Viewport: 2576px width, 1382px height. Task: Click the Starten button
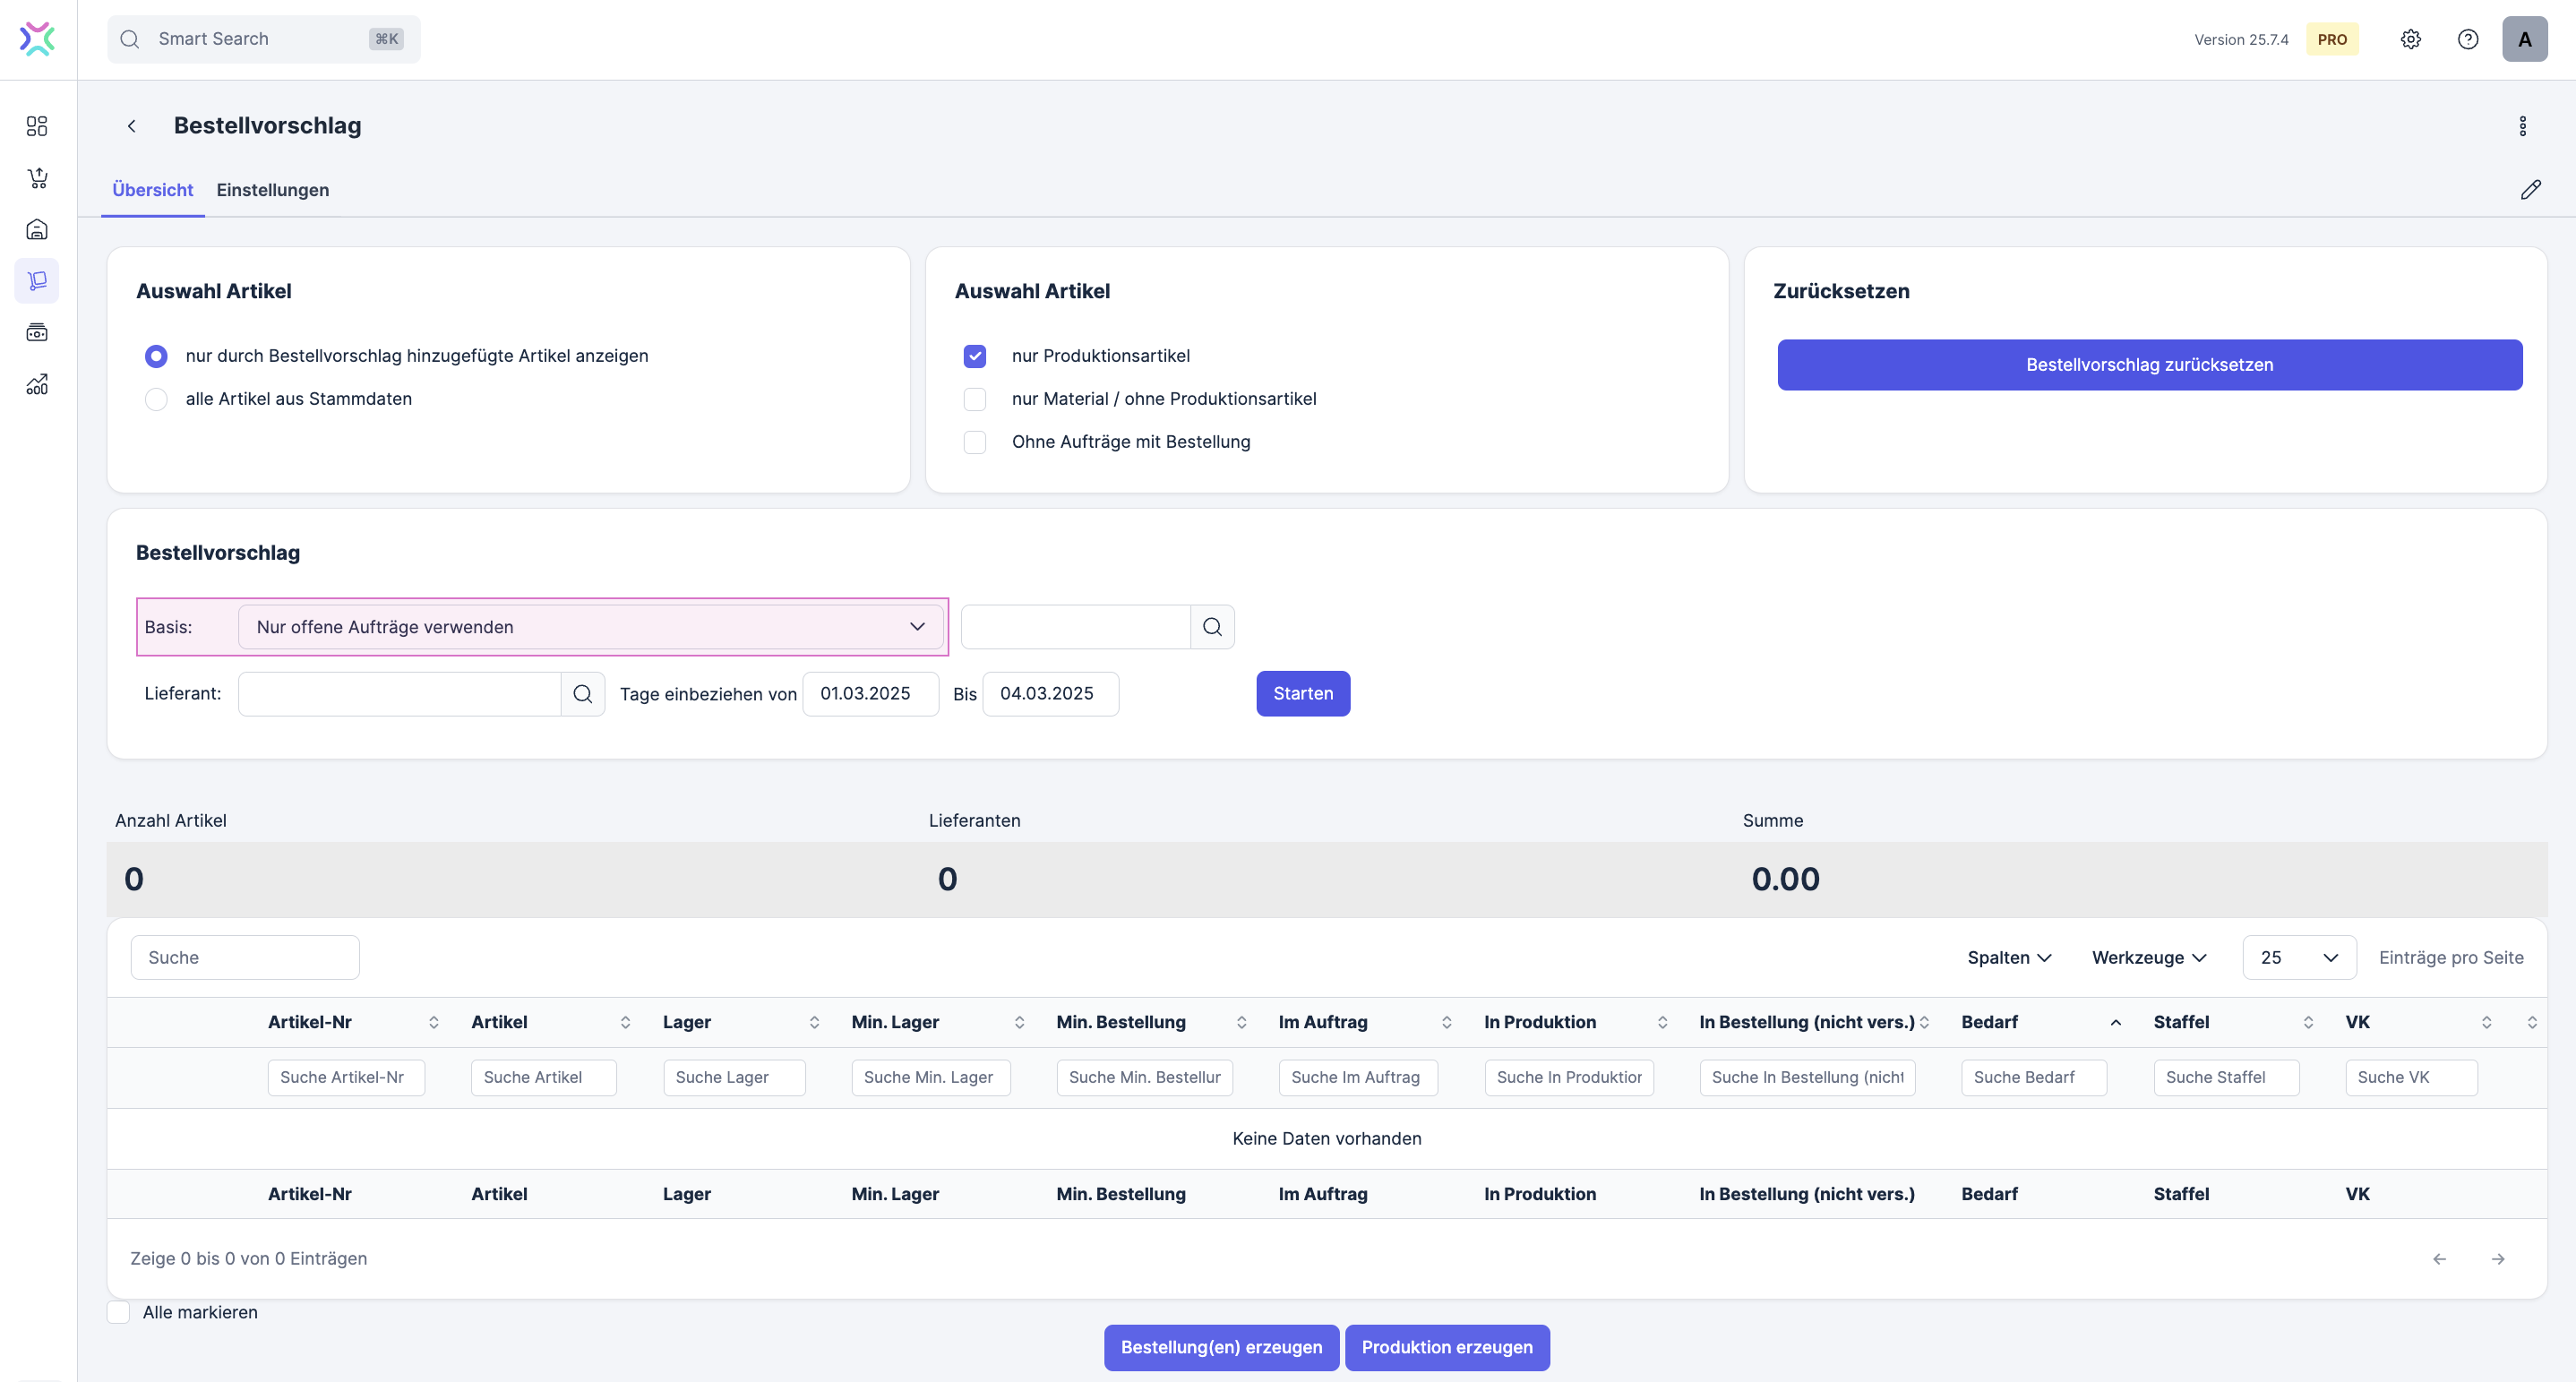coord(1302,694)
